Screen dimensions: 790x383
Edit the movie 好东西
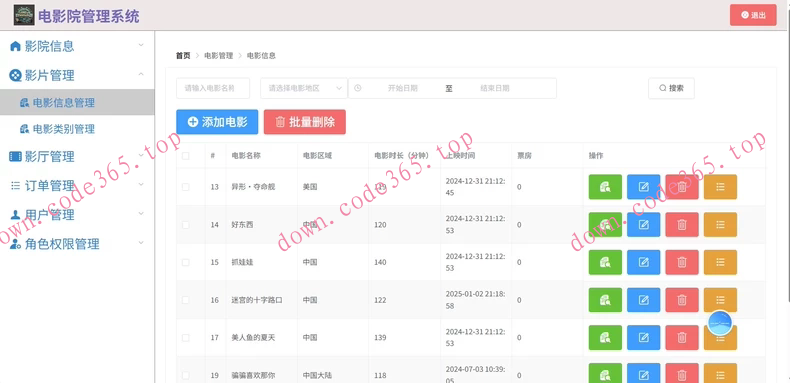[x=643, y=225]
